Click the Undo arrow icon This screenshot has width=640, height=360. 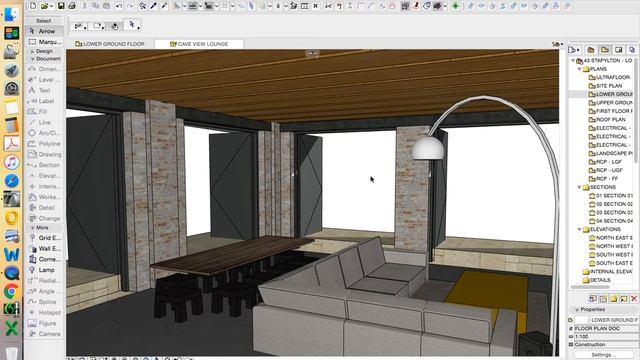coord(119,6)
